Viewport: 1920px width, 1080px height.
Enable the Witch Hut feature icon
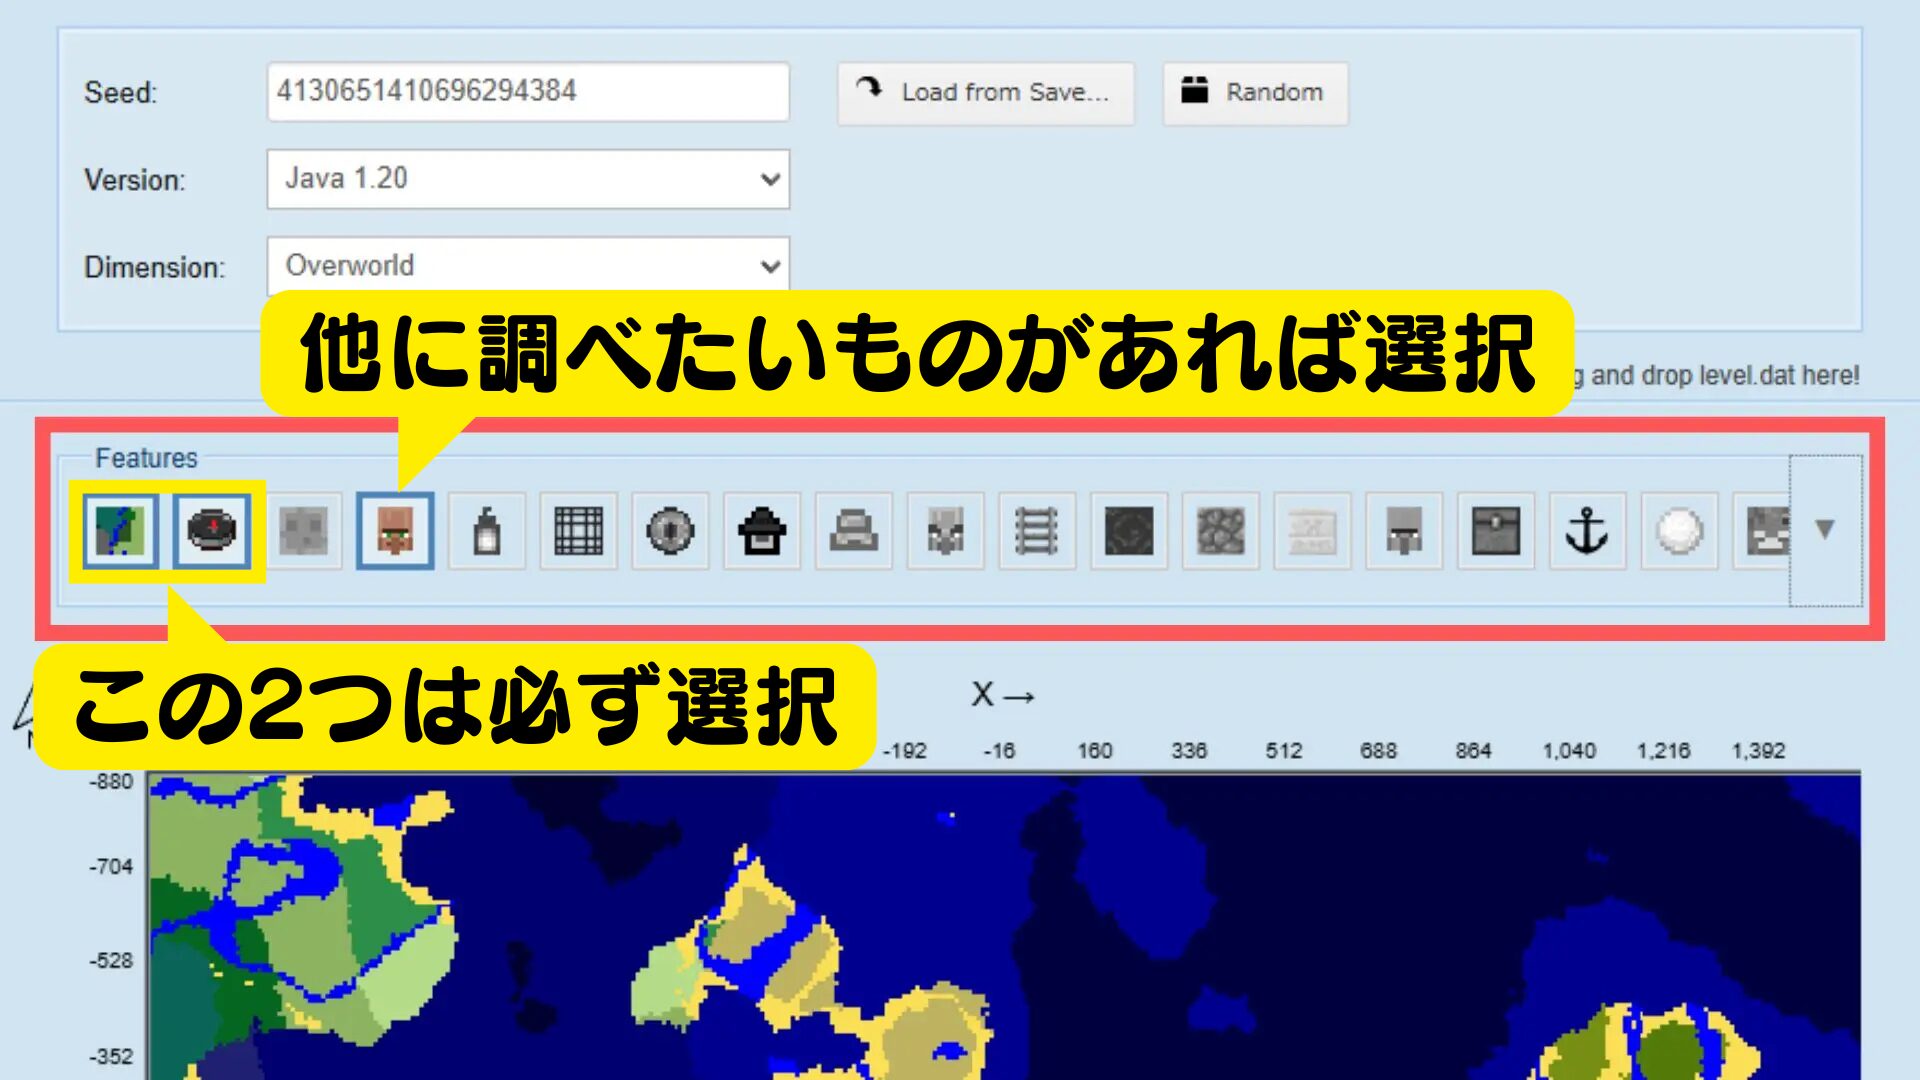762,531
